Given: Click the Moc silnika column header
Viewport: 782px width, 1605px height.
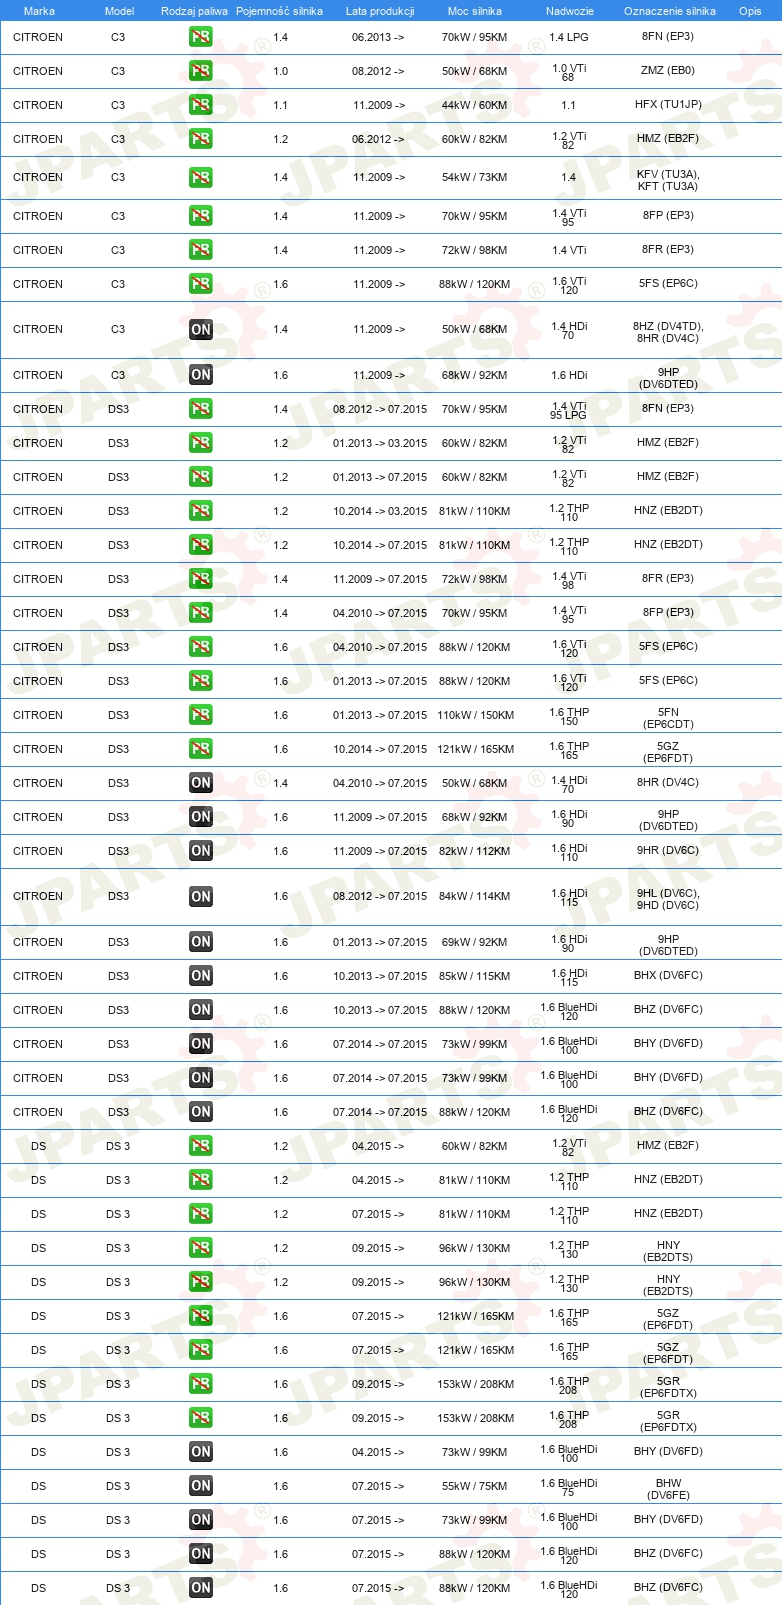Looking at the screenshot, I should point(475,11).
